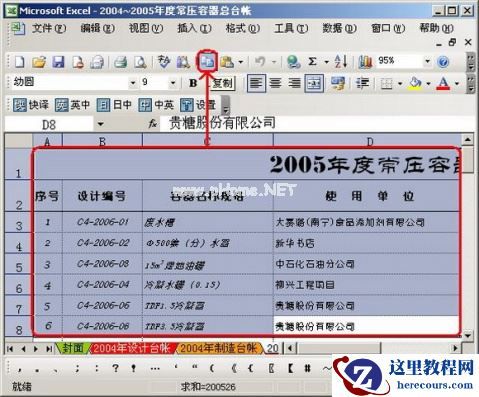
Task: Click the Paste clipboard icon
Action: (227, 62)
